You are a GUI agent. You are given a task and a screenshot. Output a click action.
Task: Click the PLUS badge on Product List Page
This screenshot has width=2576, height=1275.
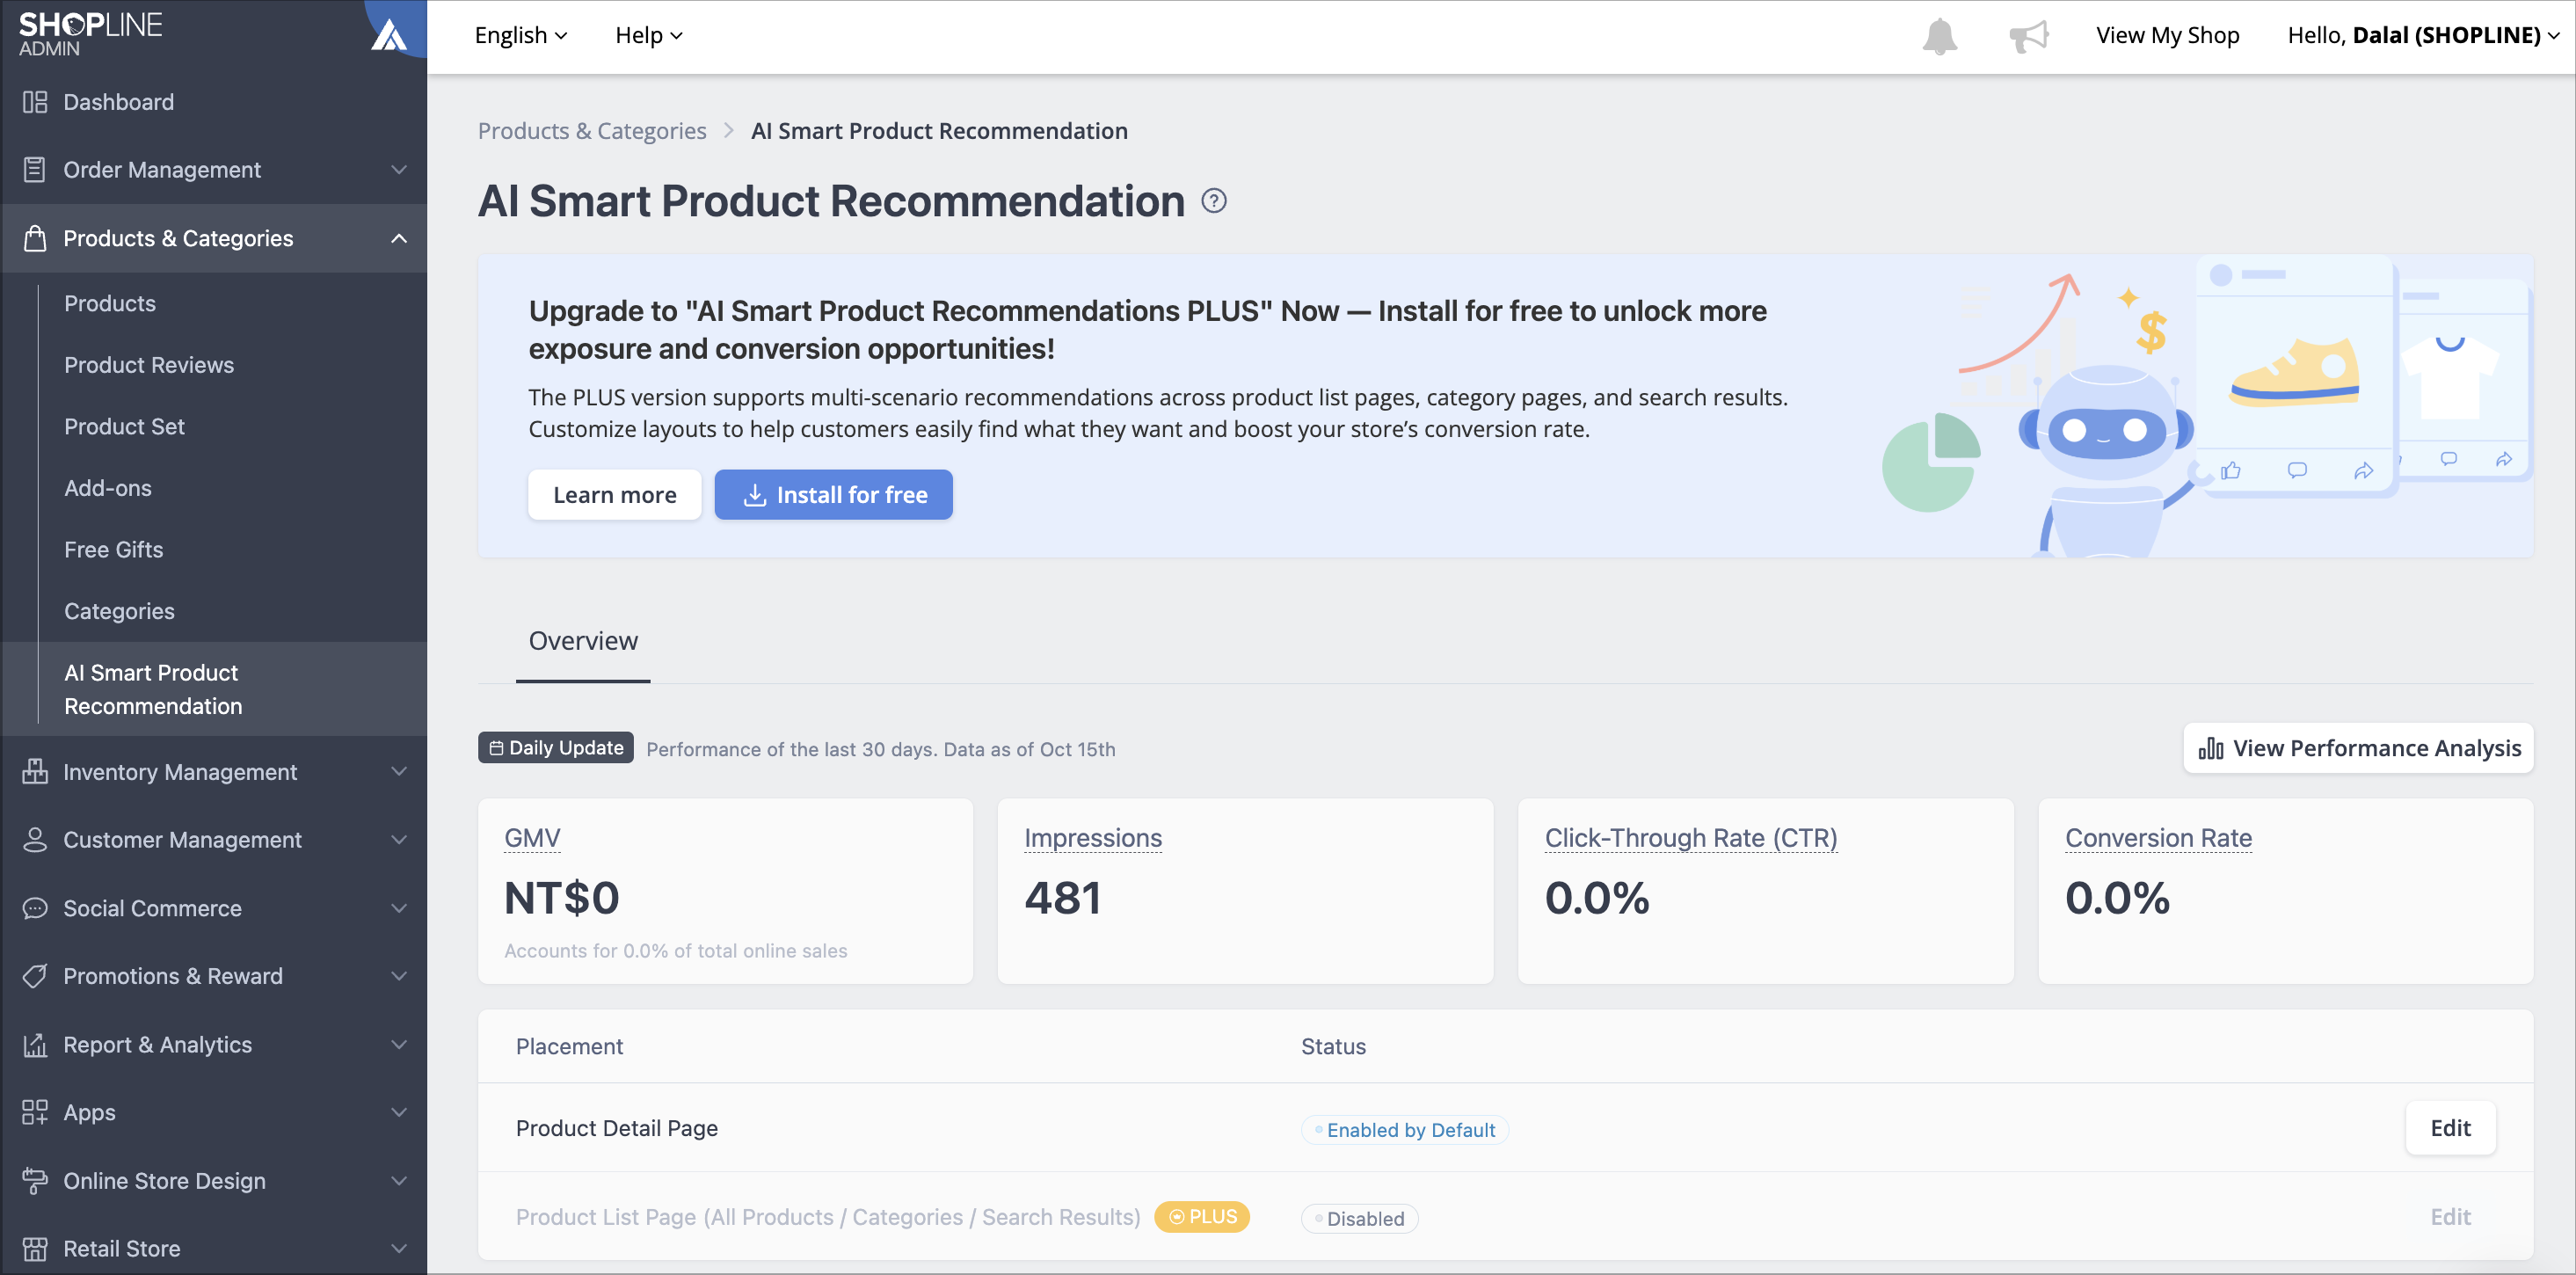(x=1202, y=1217)
